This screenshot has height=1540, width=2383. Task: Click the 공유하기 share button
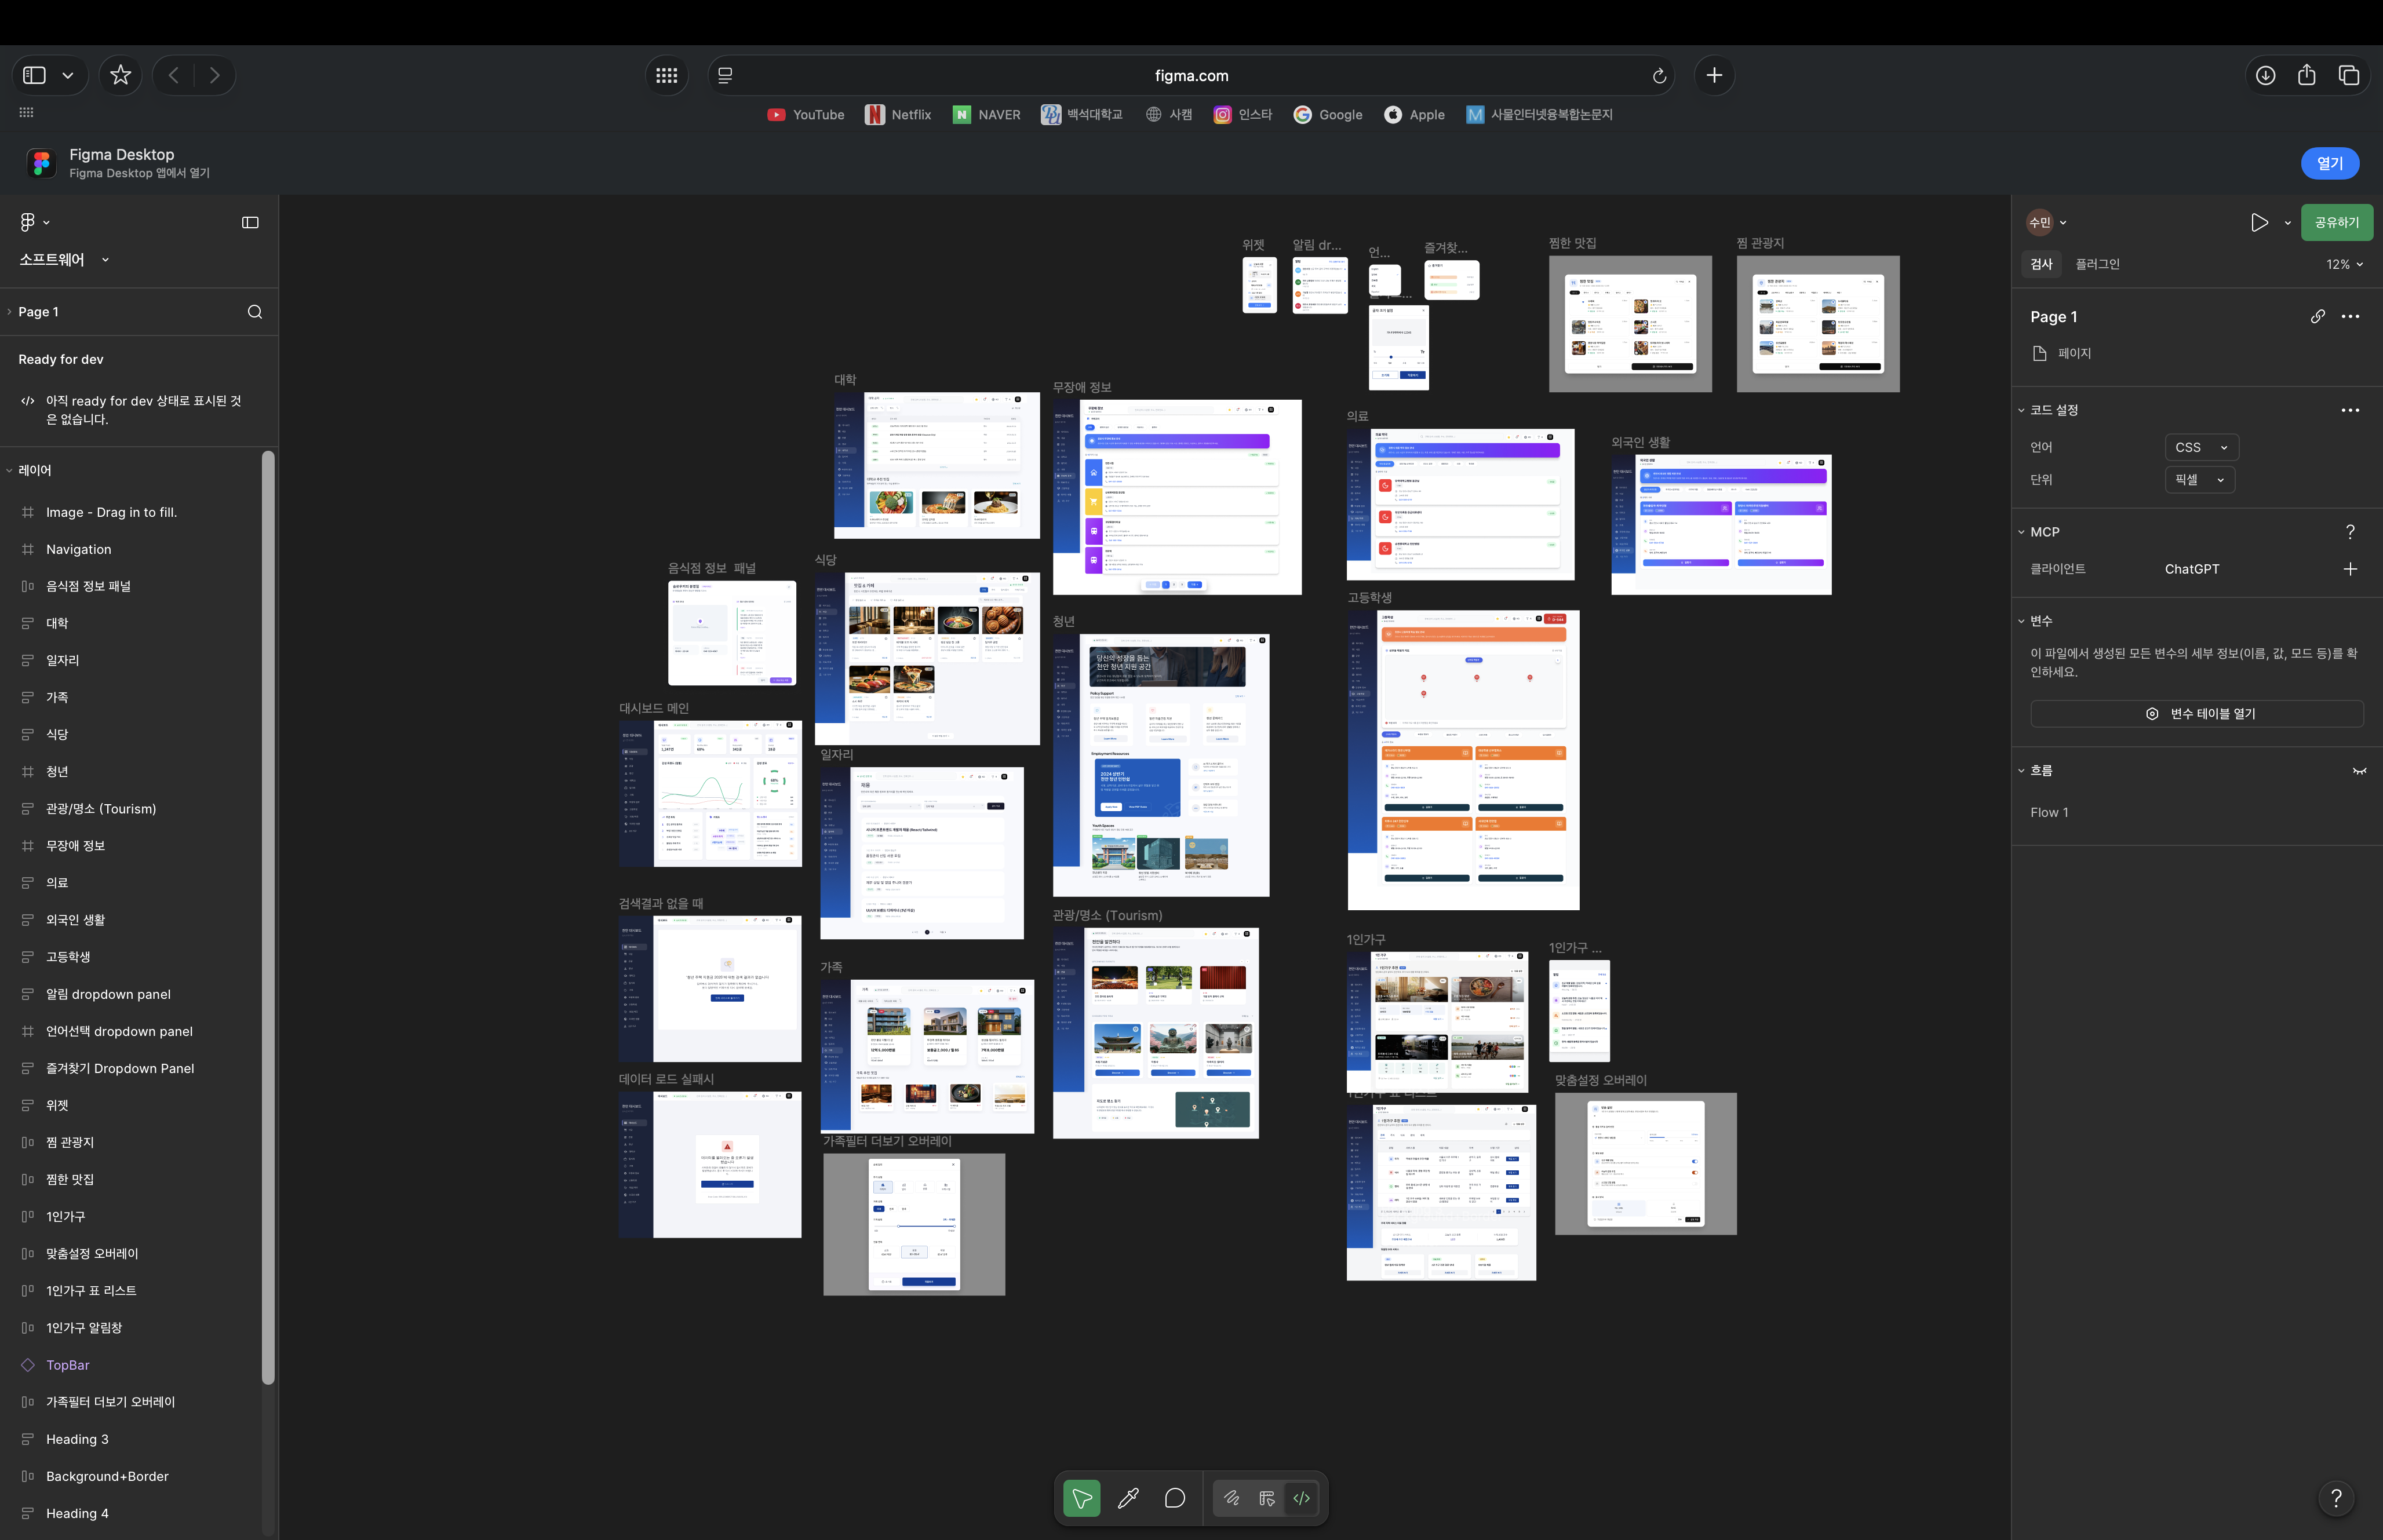(x=2336, y=222)
